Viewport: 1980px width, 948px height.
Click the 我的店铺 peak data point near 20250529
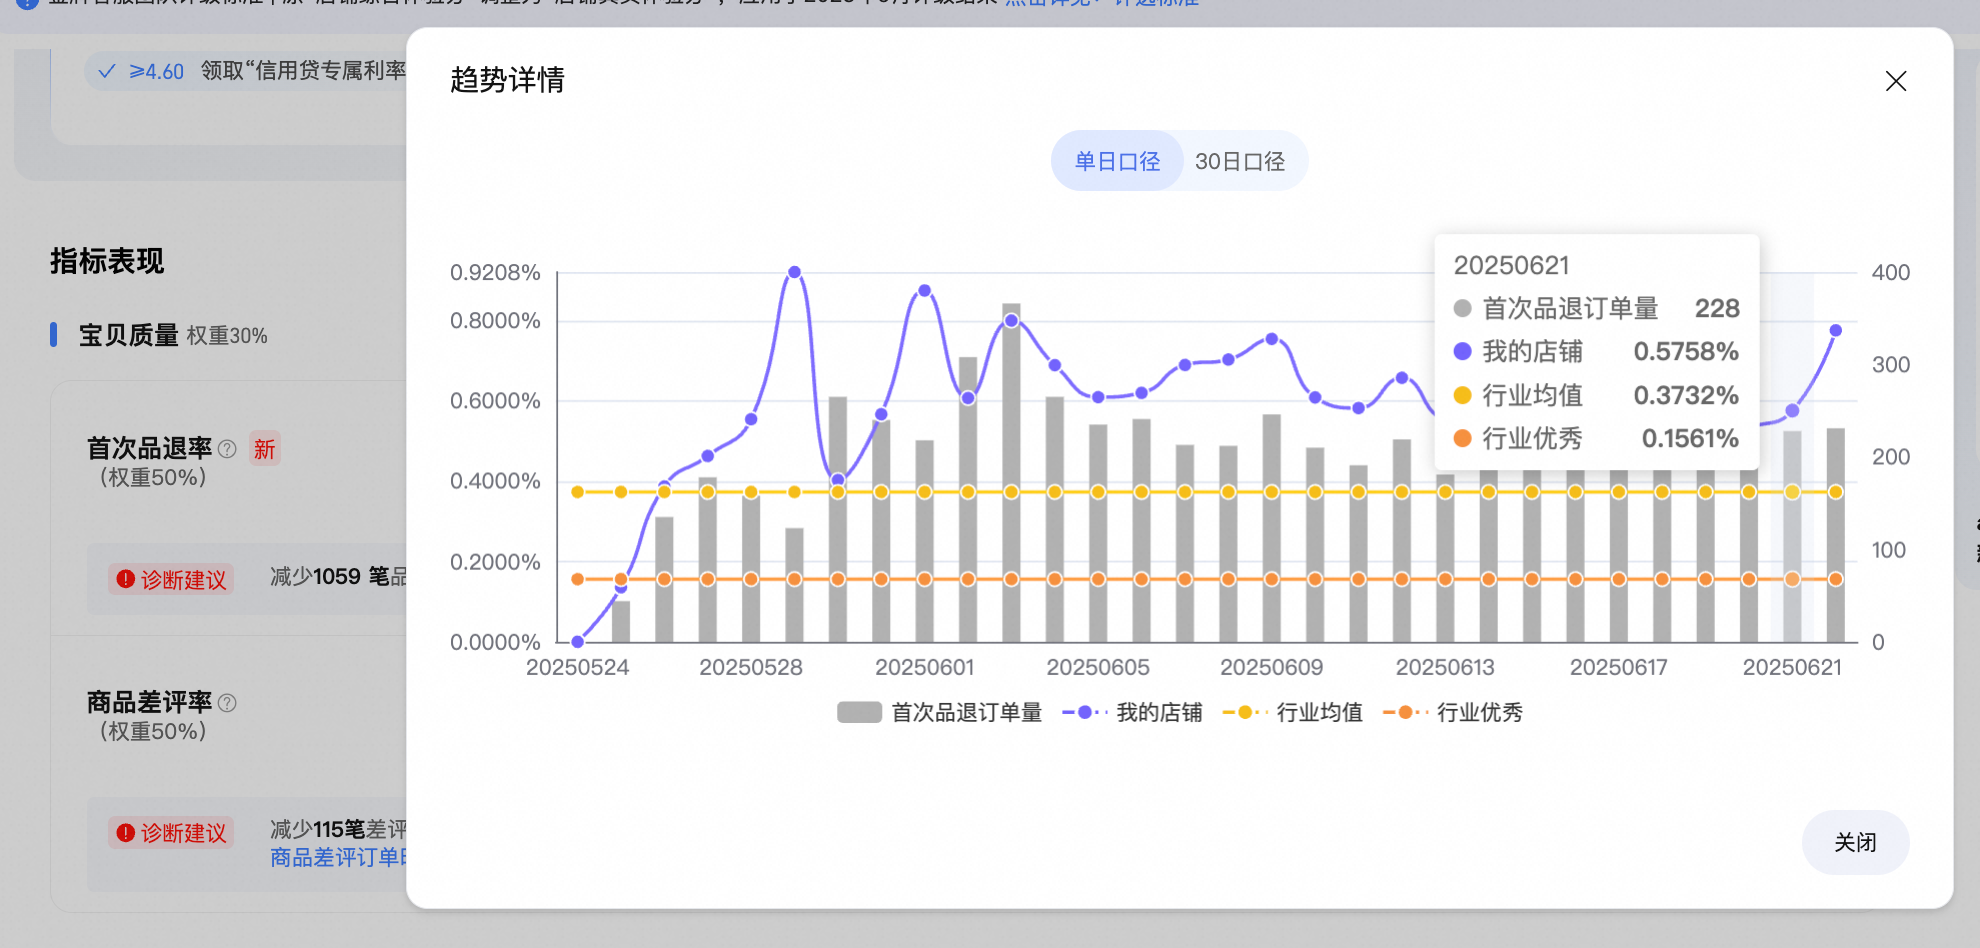click(794, 272)
